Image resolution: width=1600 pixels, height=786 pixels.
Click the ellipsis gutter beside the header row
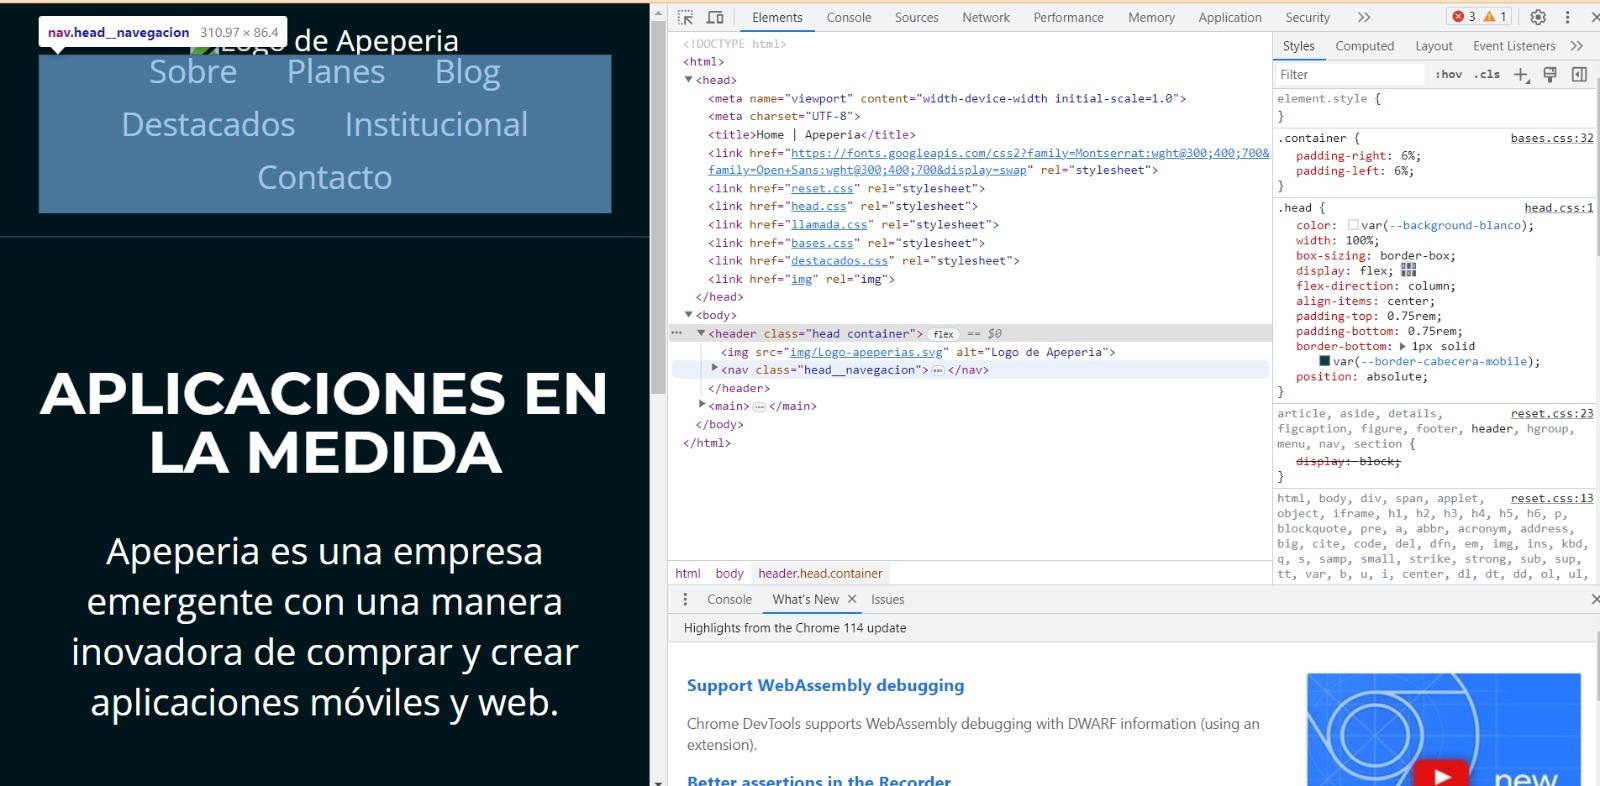[677, 333]
